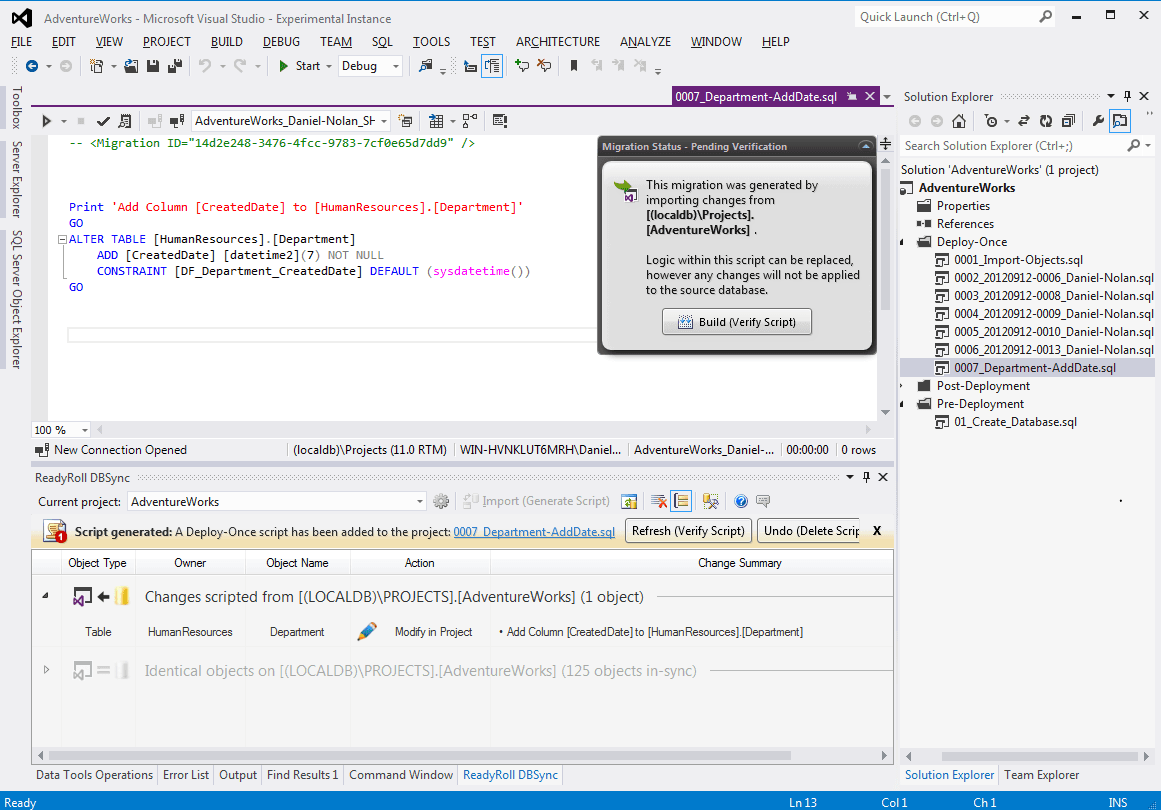Click the Solution Explorer horizontal scrollbar thumb
The width and height of the screenshot is (1161, 810).
coord(1040,756)
